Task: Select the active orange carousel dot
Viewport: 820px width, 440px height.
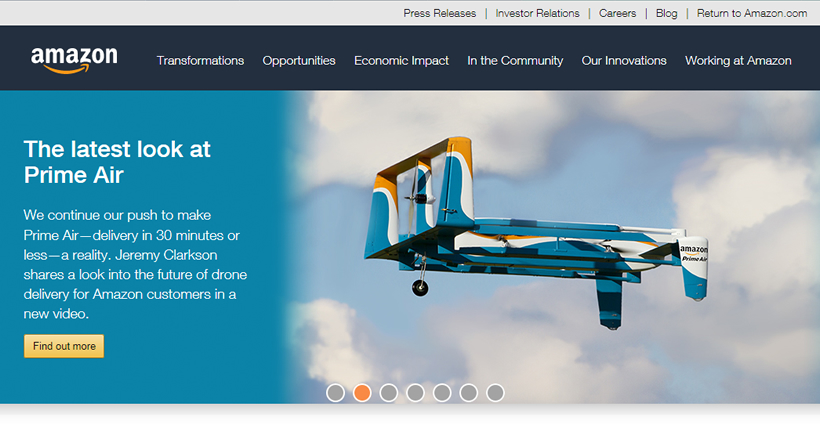Action: [x=362, y=393]
